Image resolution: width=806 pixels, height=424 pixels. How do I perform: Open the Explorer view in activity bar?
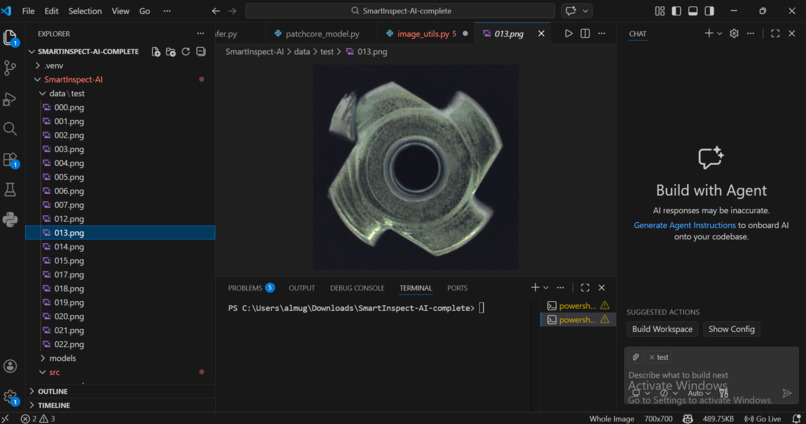click(10, 38)
